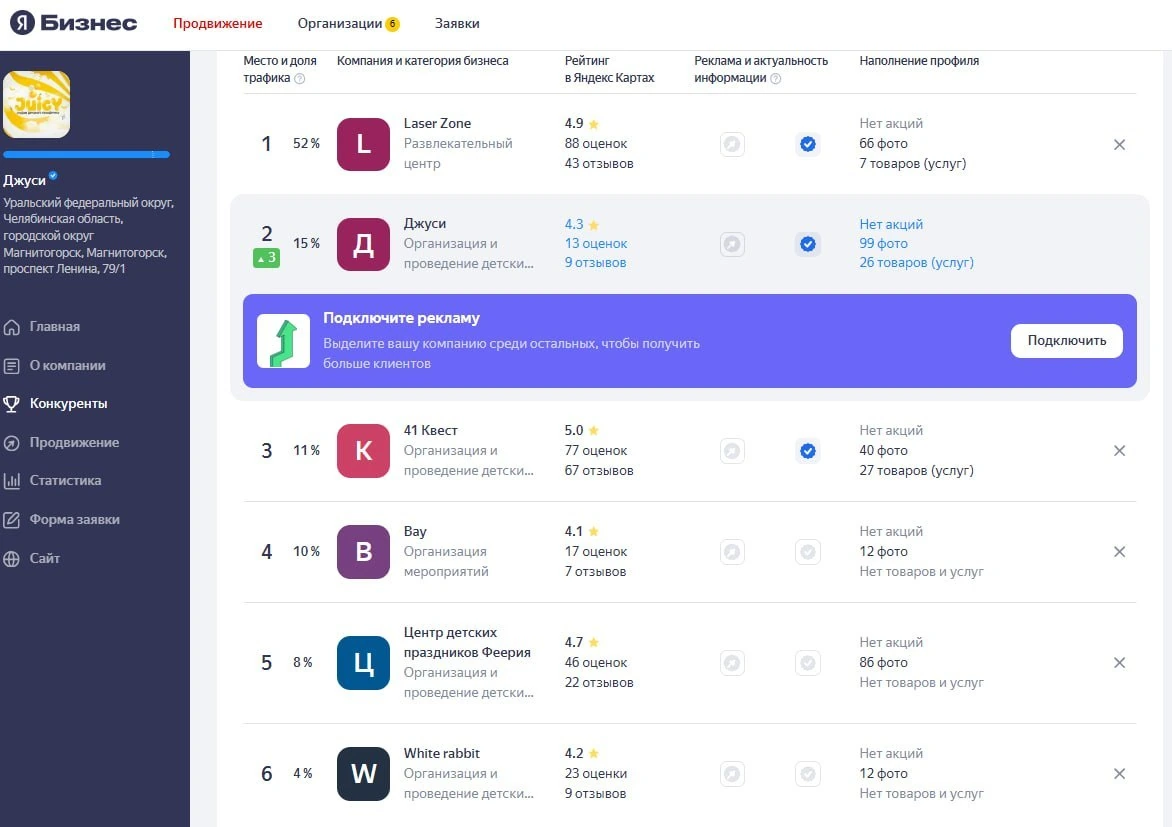The width and height of the screenshot is (1172, 827).
Task: Click the blue profile completion progress bar
Action: (x=87, y=155)
